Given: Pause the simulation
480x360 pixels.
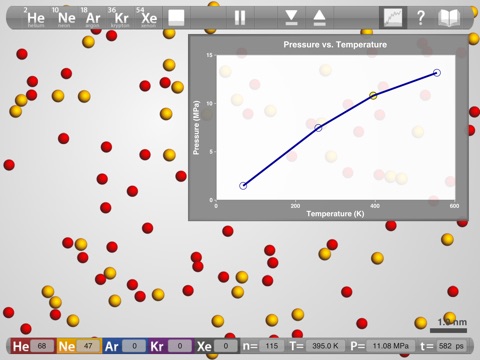Looking at the screenshot, I should (240, 18).
